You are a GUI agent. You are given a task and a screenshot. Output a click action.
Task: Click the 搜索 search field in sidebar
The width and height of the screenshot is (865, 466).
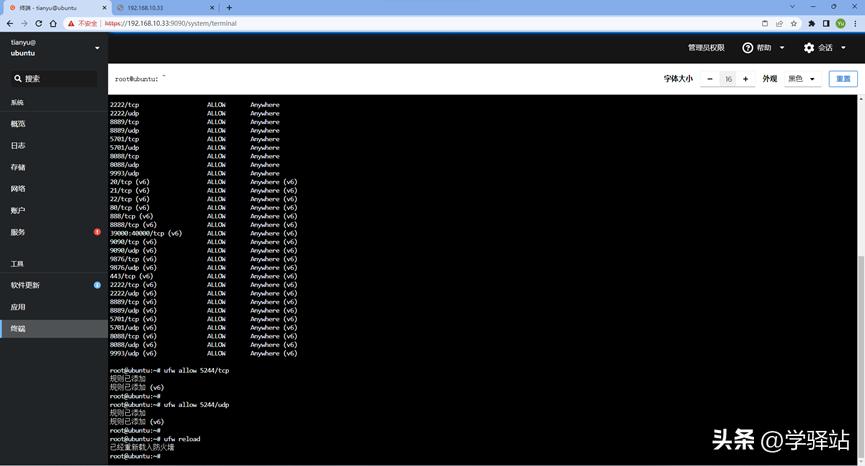point(54,78)
